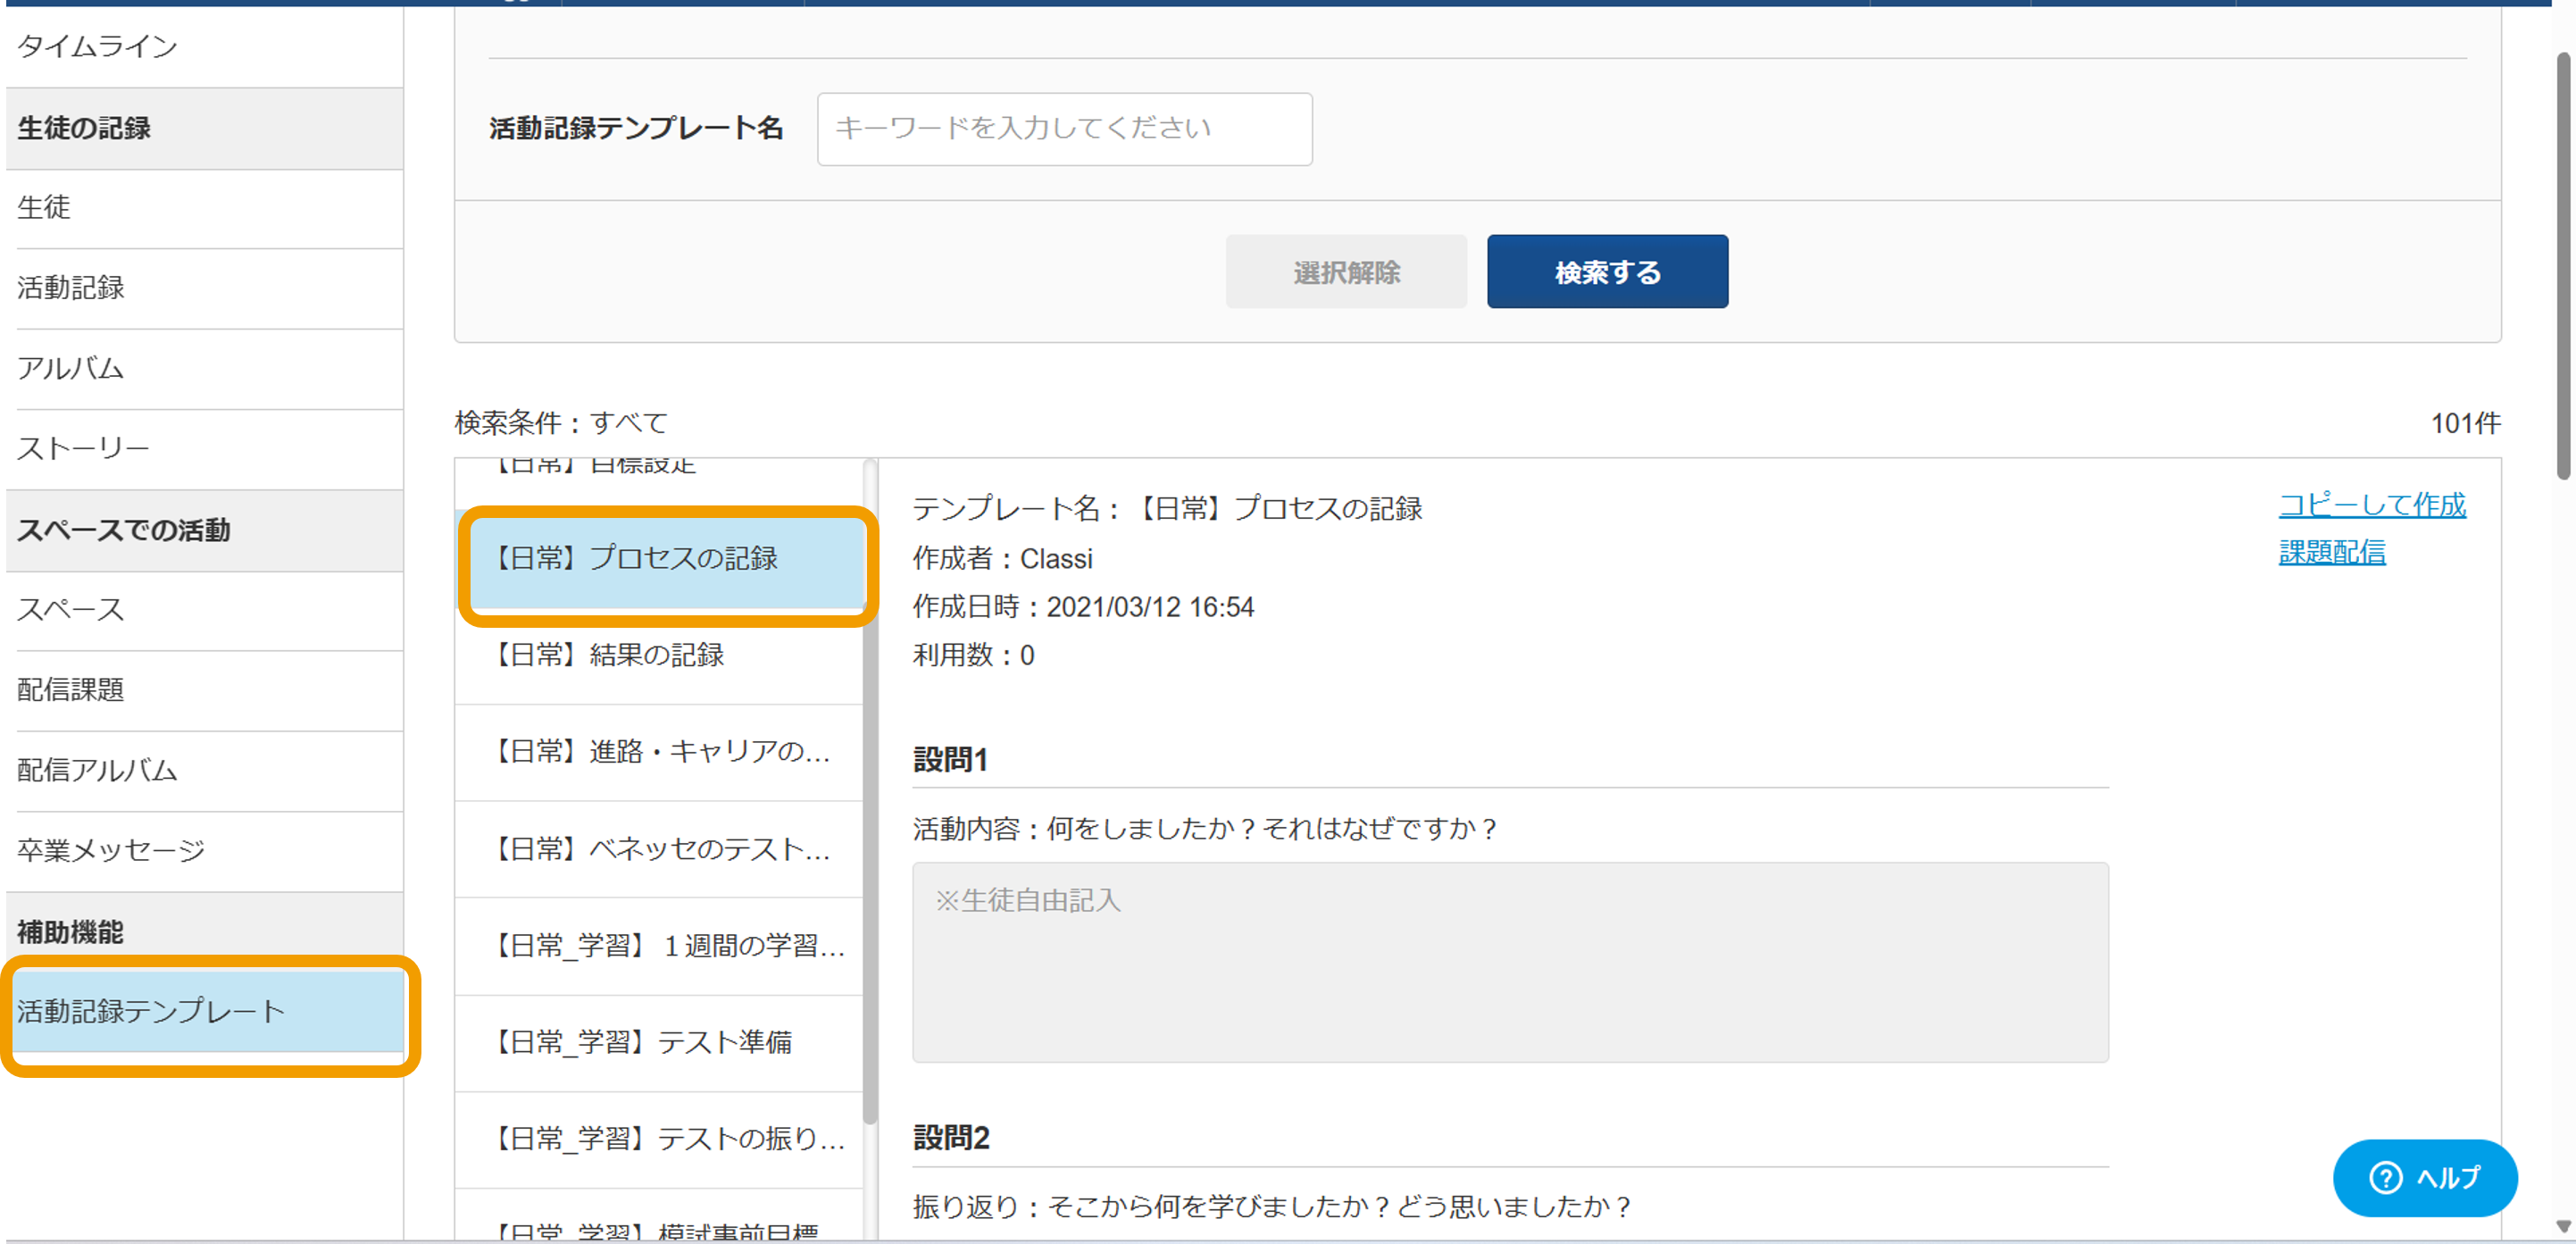The image size is (2576, 1244).
Task: Click the コピーして作成 link
Action: pos(2372,505)
